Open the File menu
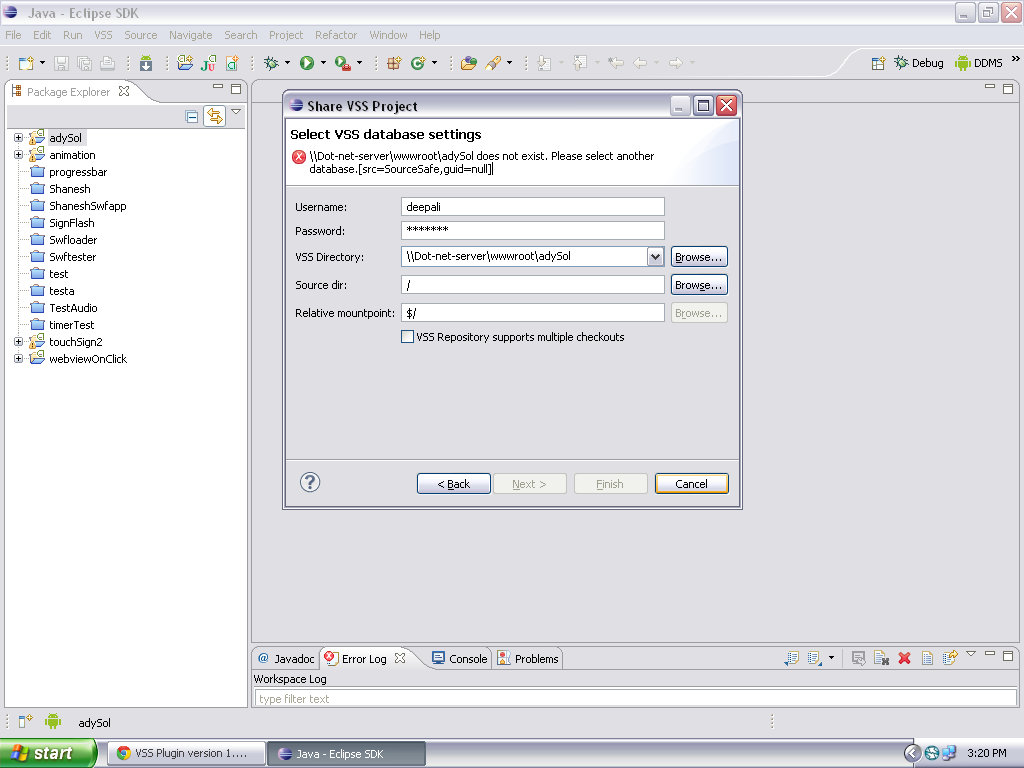The image size is (1024, 768). 13,35
